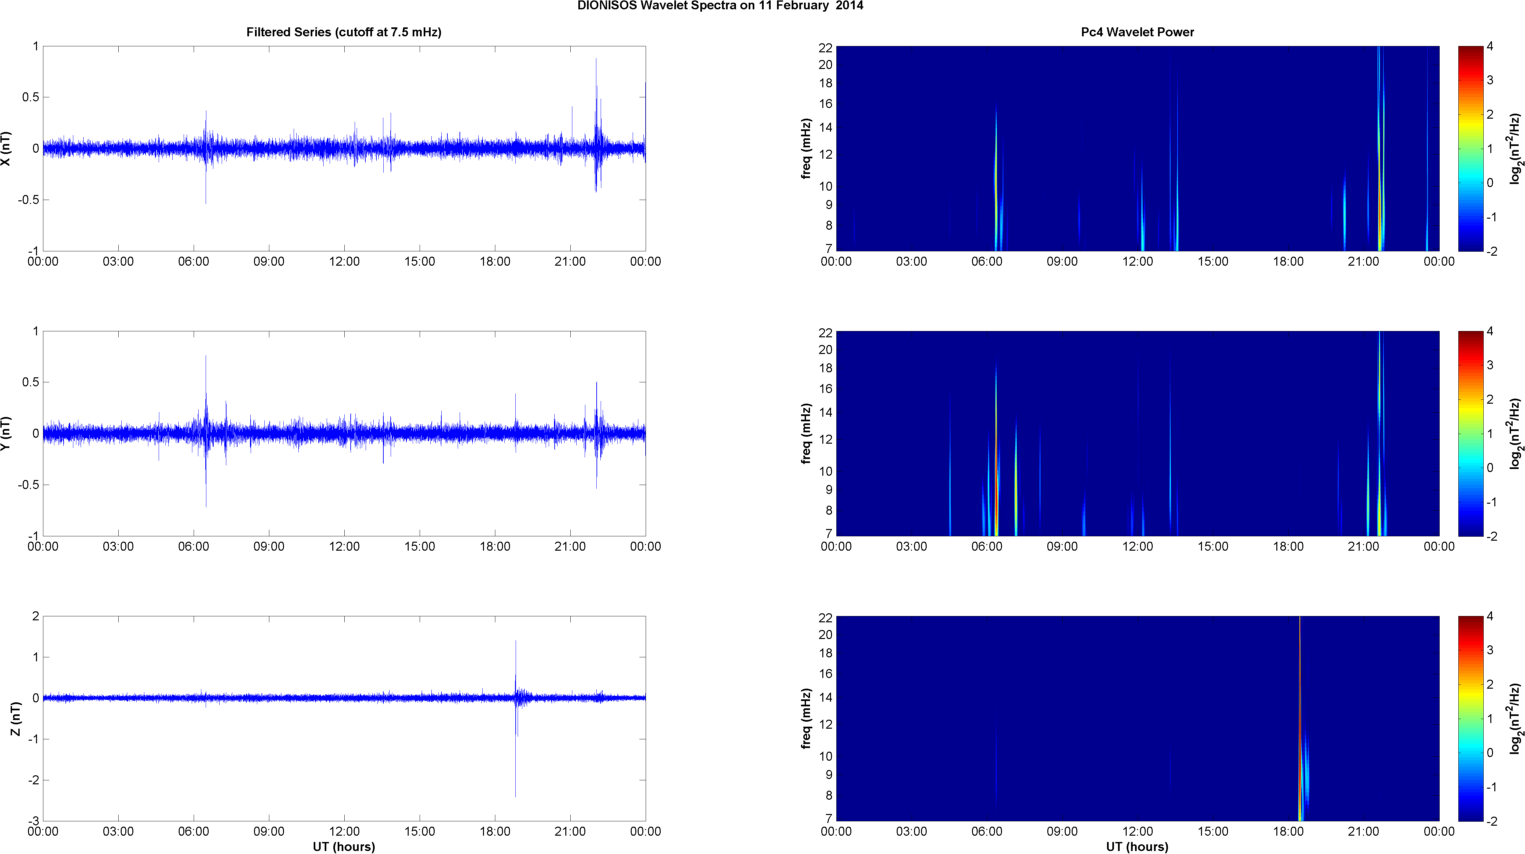The height and width of the screenshot is (854, 1525).
Task: Click the Z (nT) axis label
Action: 16,718
